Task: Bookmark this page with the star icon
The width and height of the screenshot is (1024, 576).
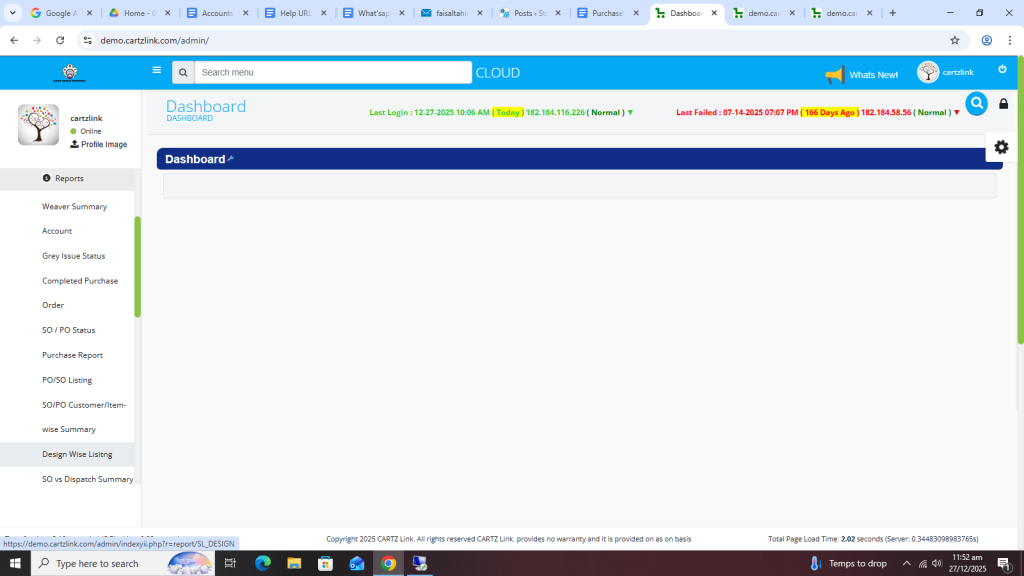Action: pos(954,40)
